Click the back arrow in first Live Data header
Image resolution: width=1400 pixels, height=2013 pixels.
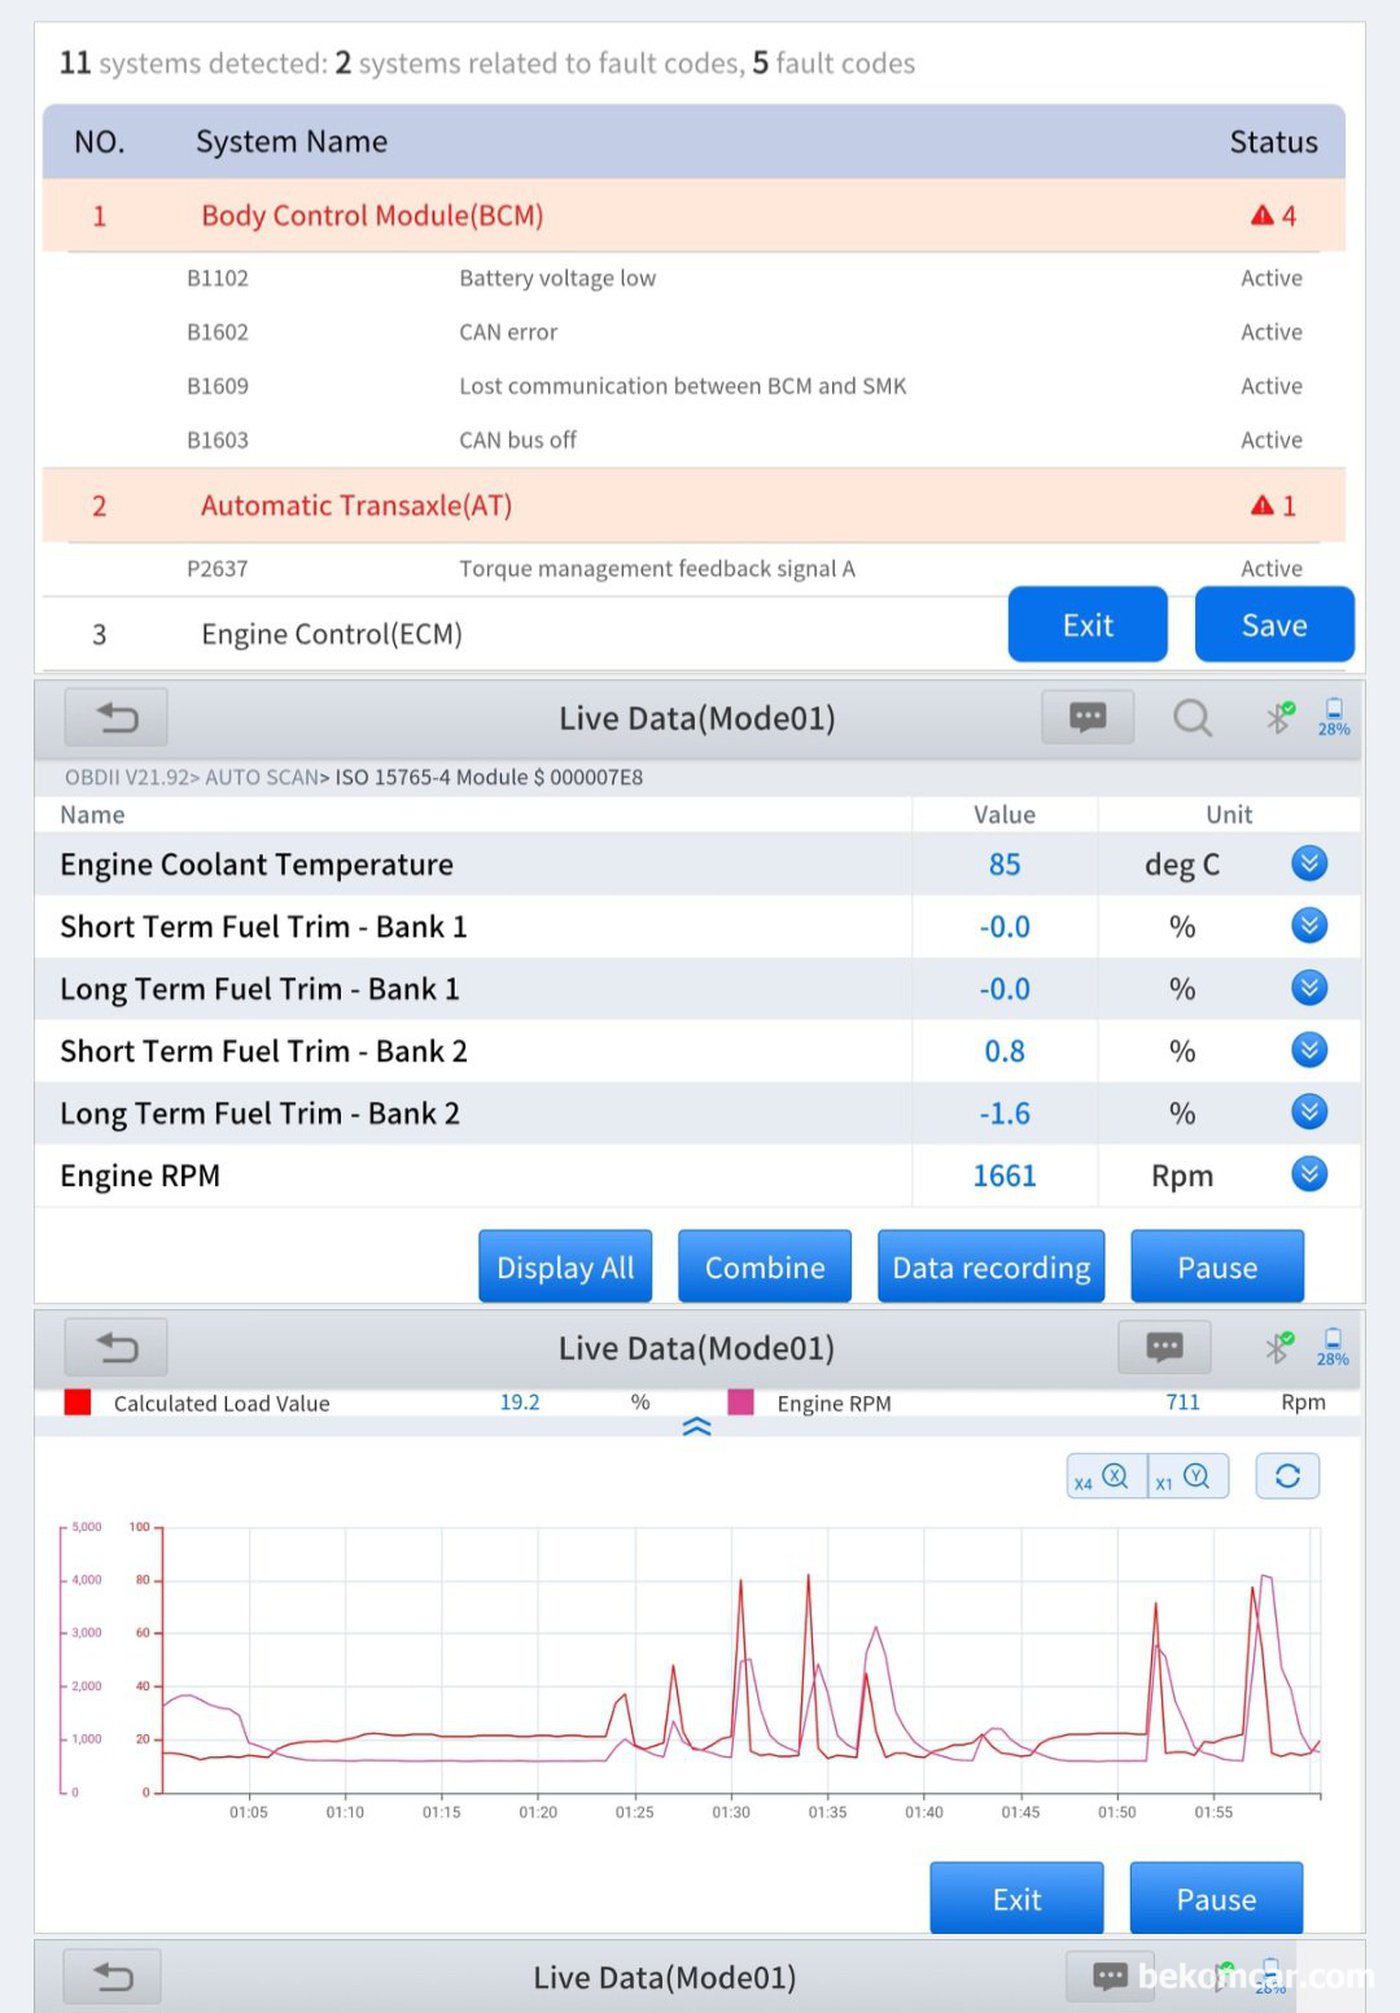click(116, 717)
